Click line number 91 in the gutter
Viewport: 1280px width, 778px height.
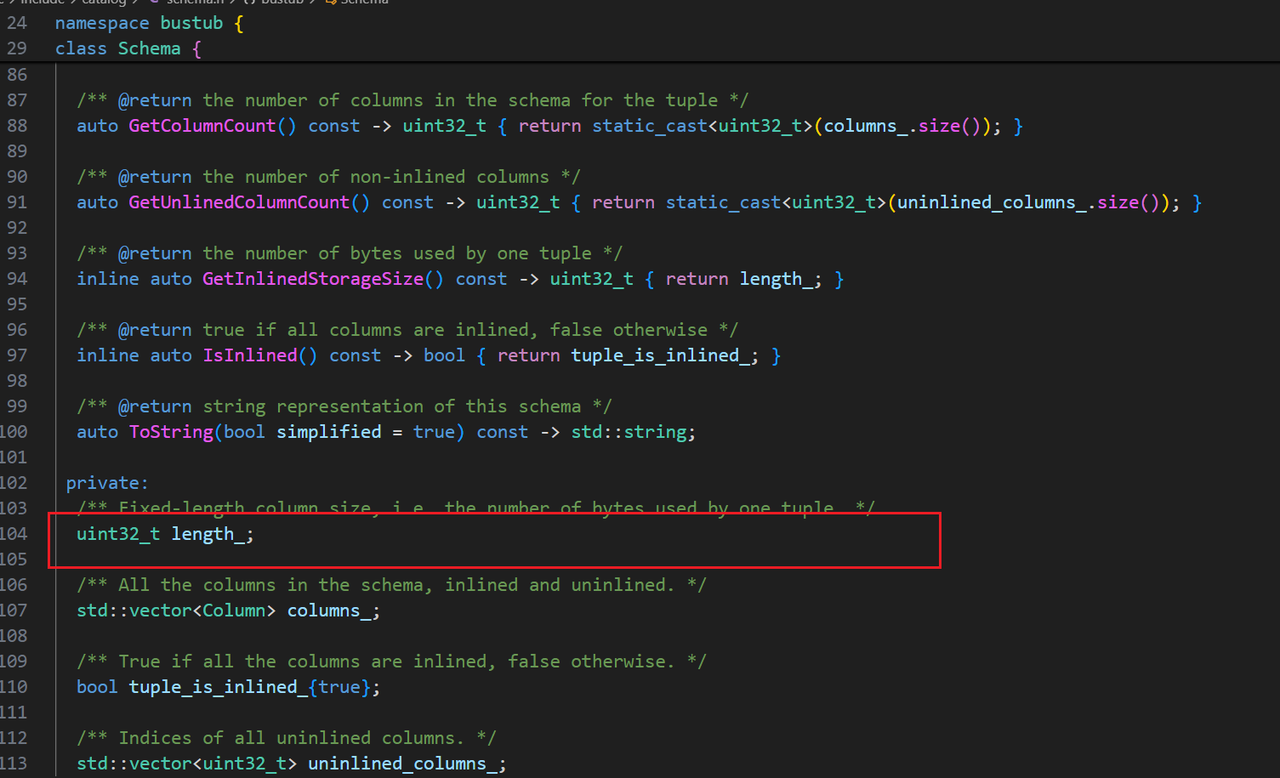click(17, 202)
